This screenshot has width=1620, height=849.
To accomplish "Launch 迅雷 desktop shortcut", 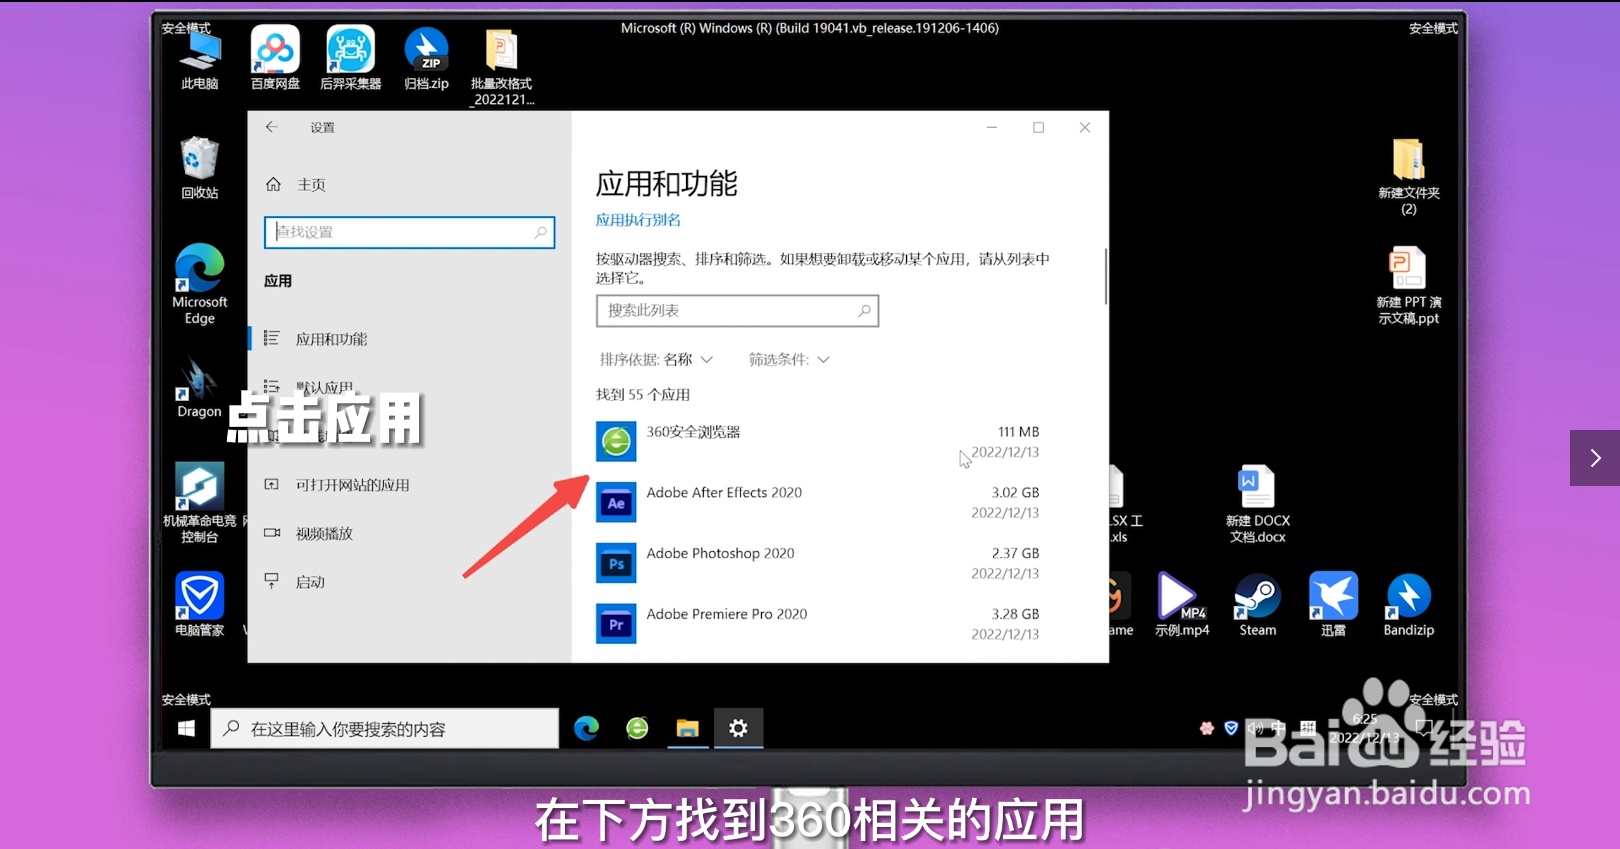I will point(1333,604).
